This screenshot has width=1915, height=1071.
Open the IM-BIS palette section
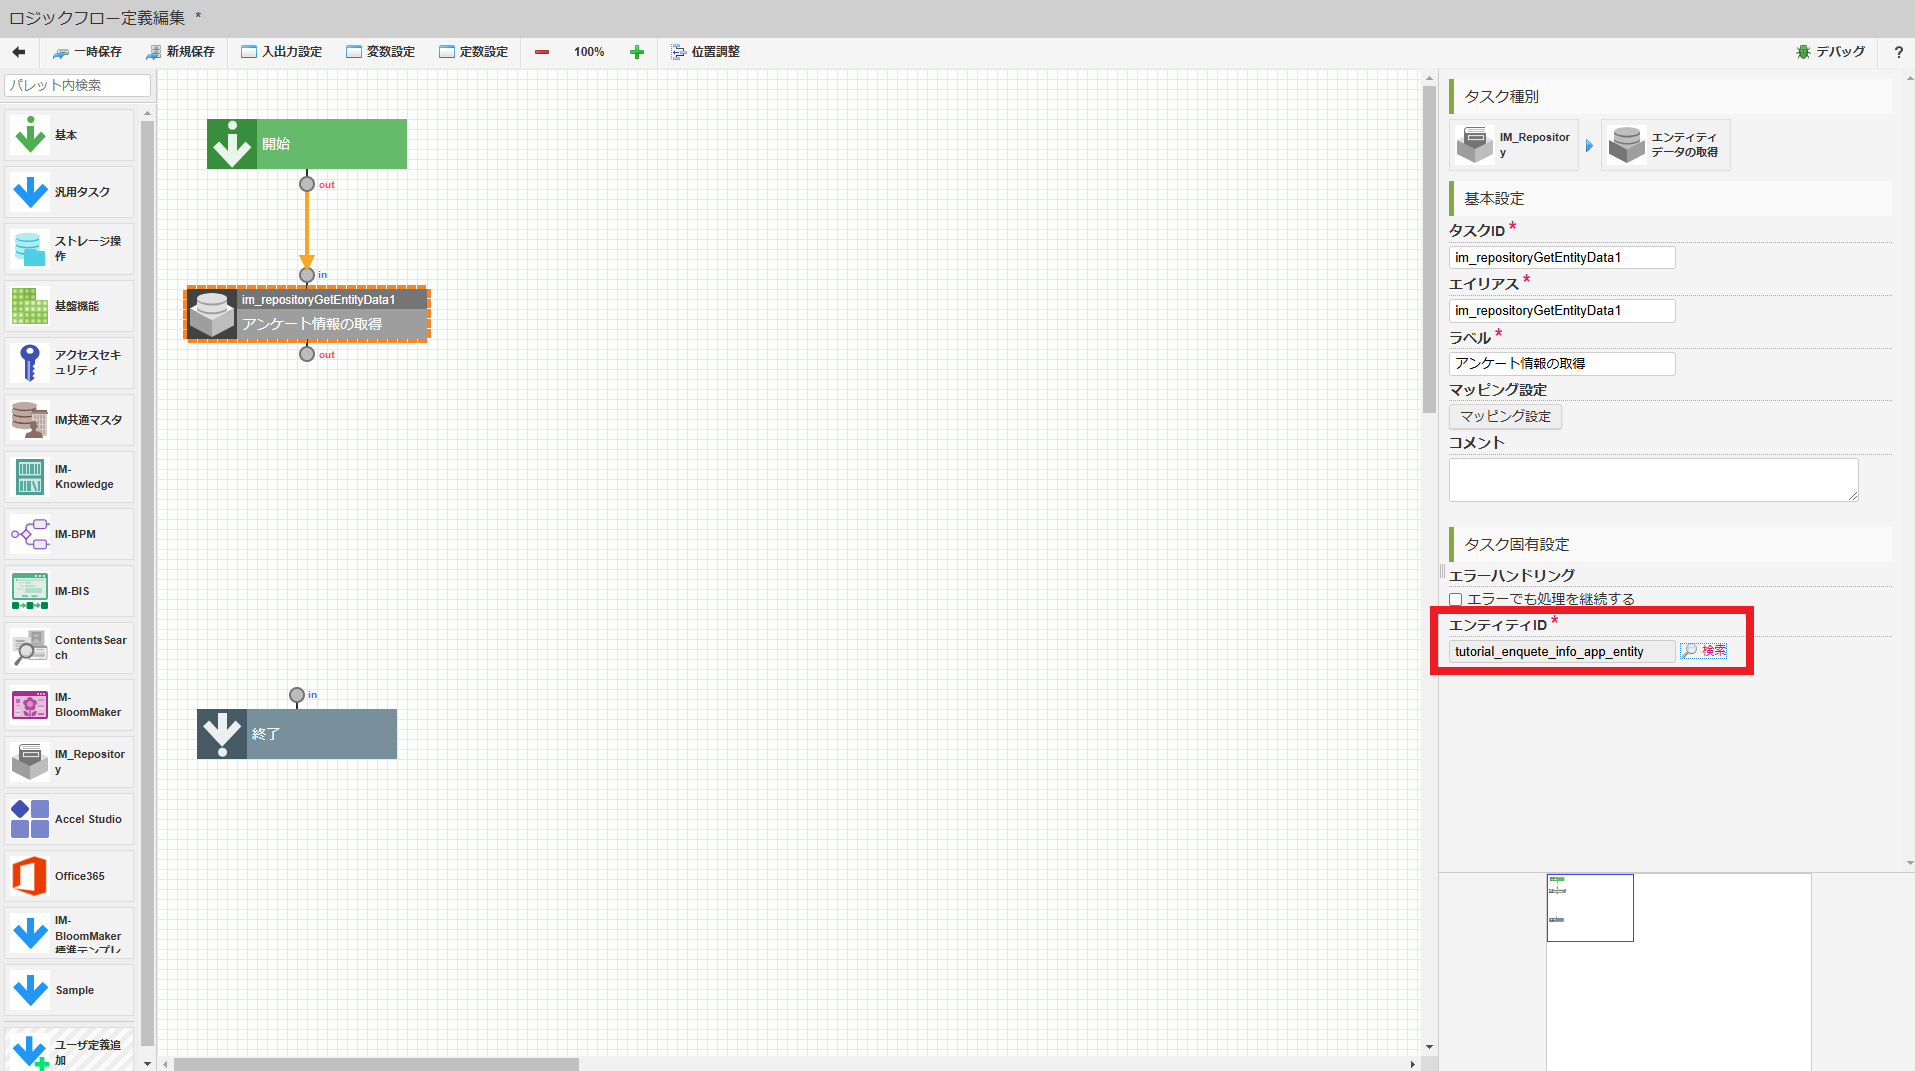[x=30, y=590]
